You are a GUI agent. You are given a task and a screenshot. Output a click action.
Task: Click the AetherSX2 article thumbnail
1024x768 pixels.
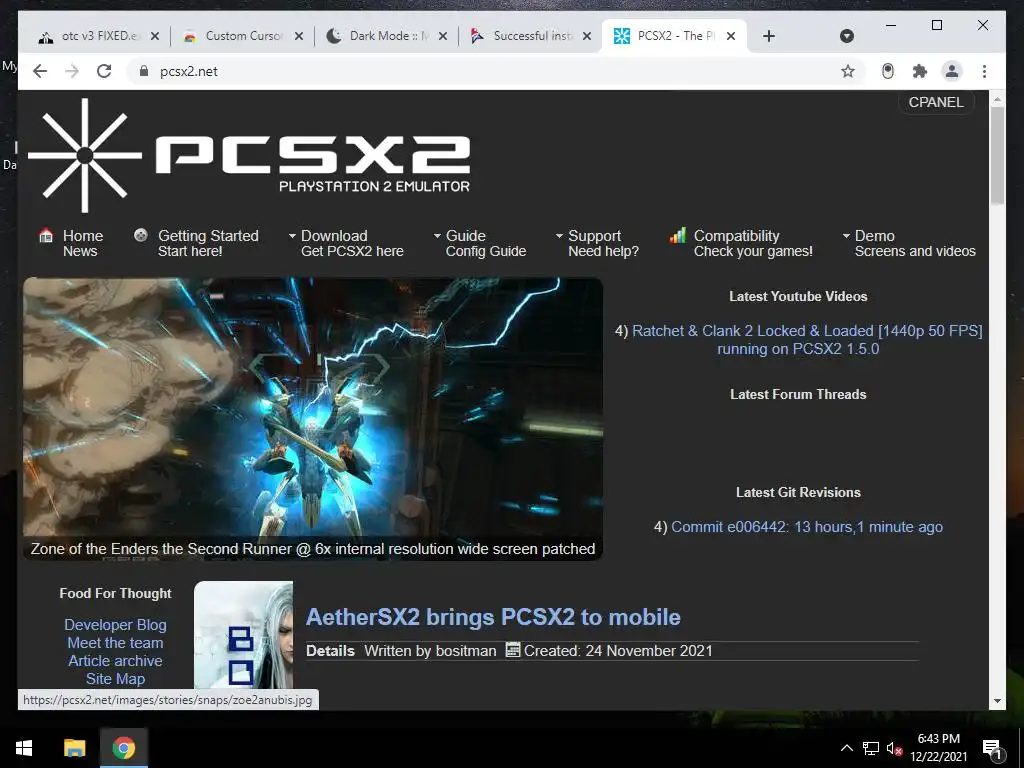pos(244,635)
